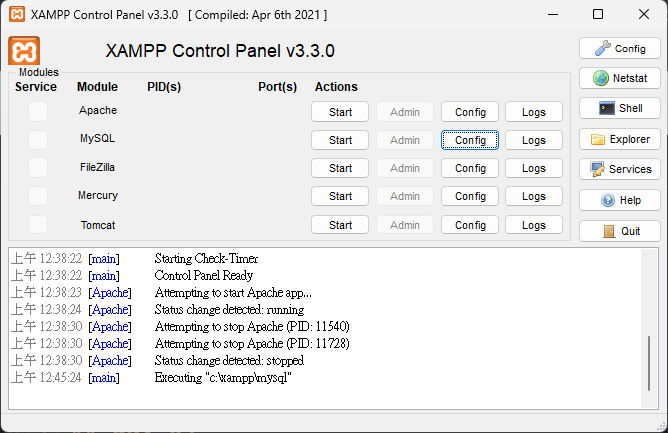This screenshot has width=668, height=433.
Task: Open the Mercury Config menu
Action: 470,196
